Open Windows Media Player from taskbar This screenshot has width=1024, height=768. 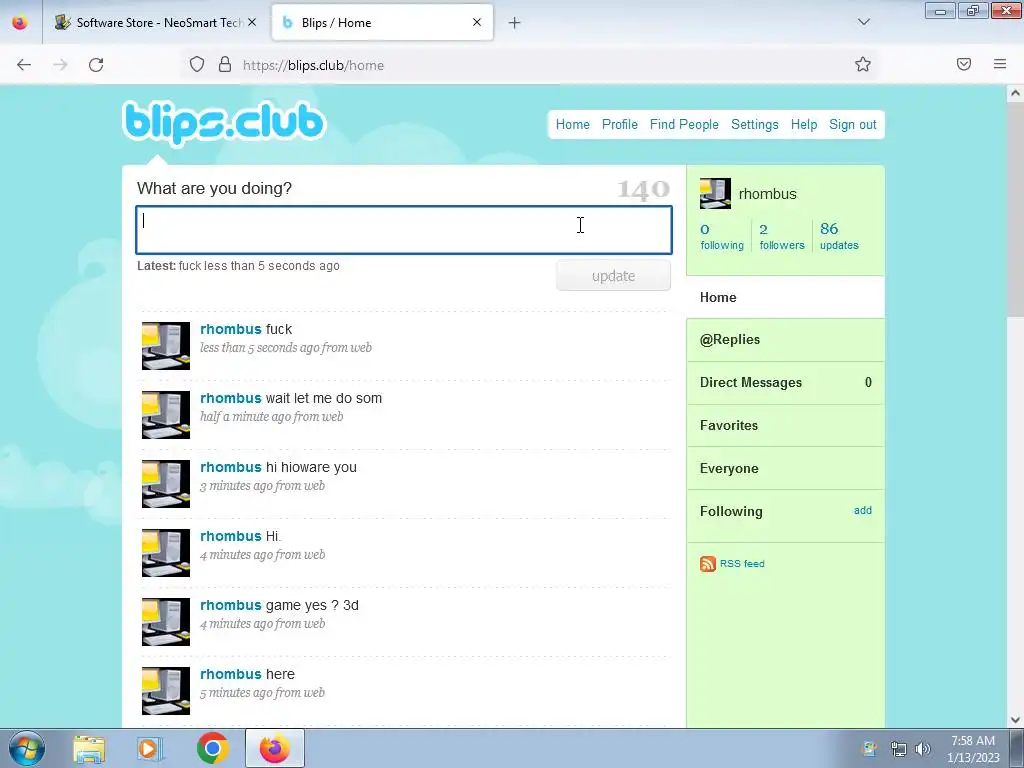(148, 749)
